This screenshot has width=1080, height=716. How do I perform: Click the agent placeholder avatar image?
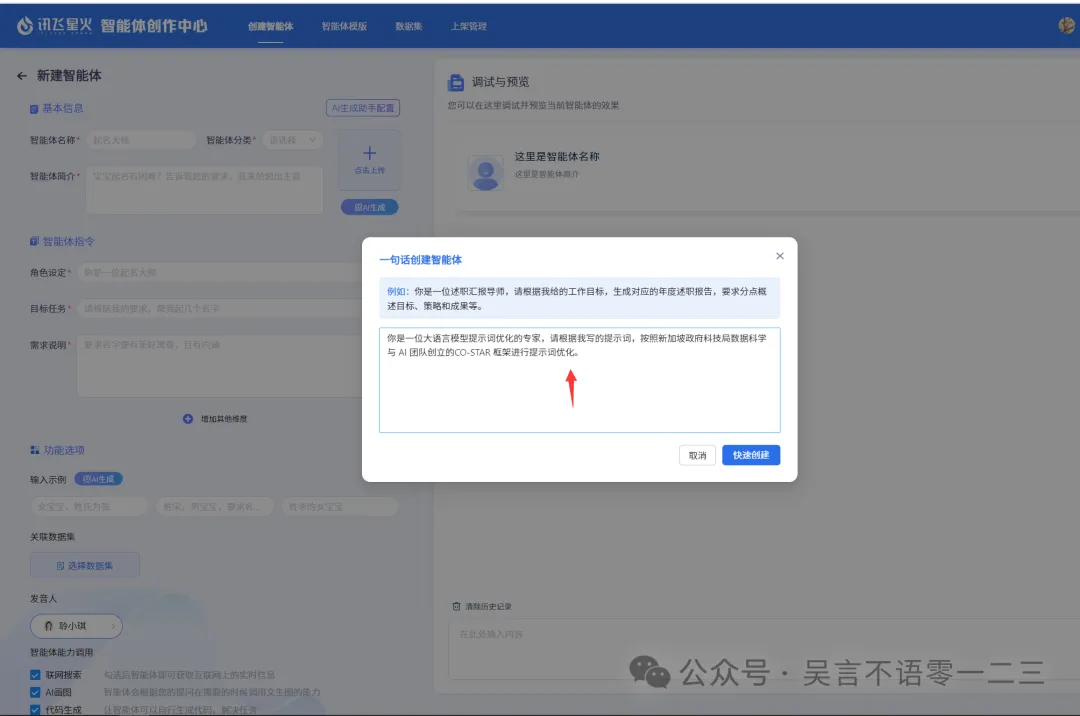pos(486,172)
